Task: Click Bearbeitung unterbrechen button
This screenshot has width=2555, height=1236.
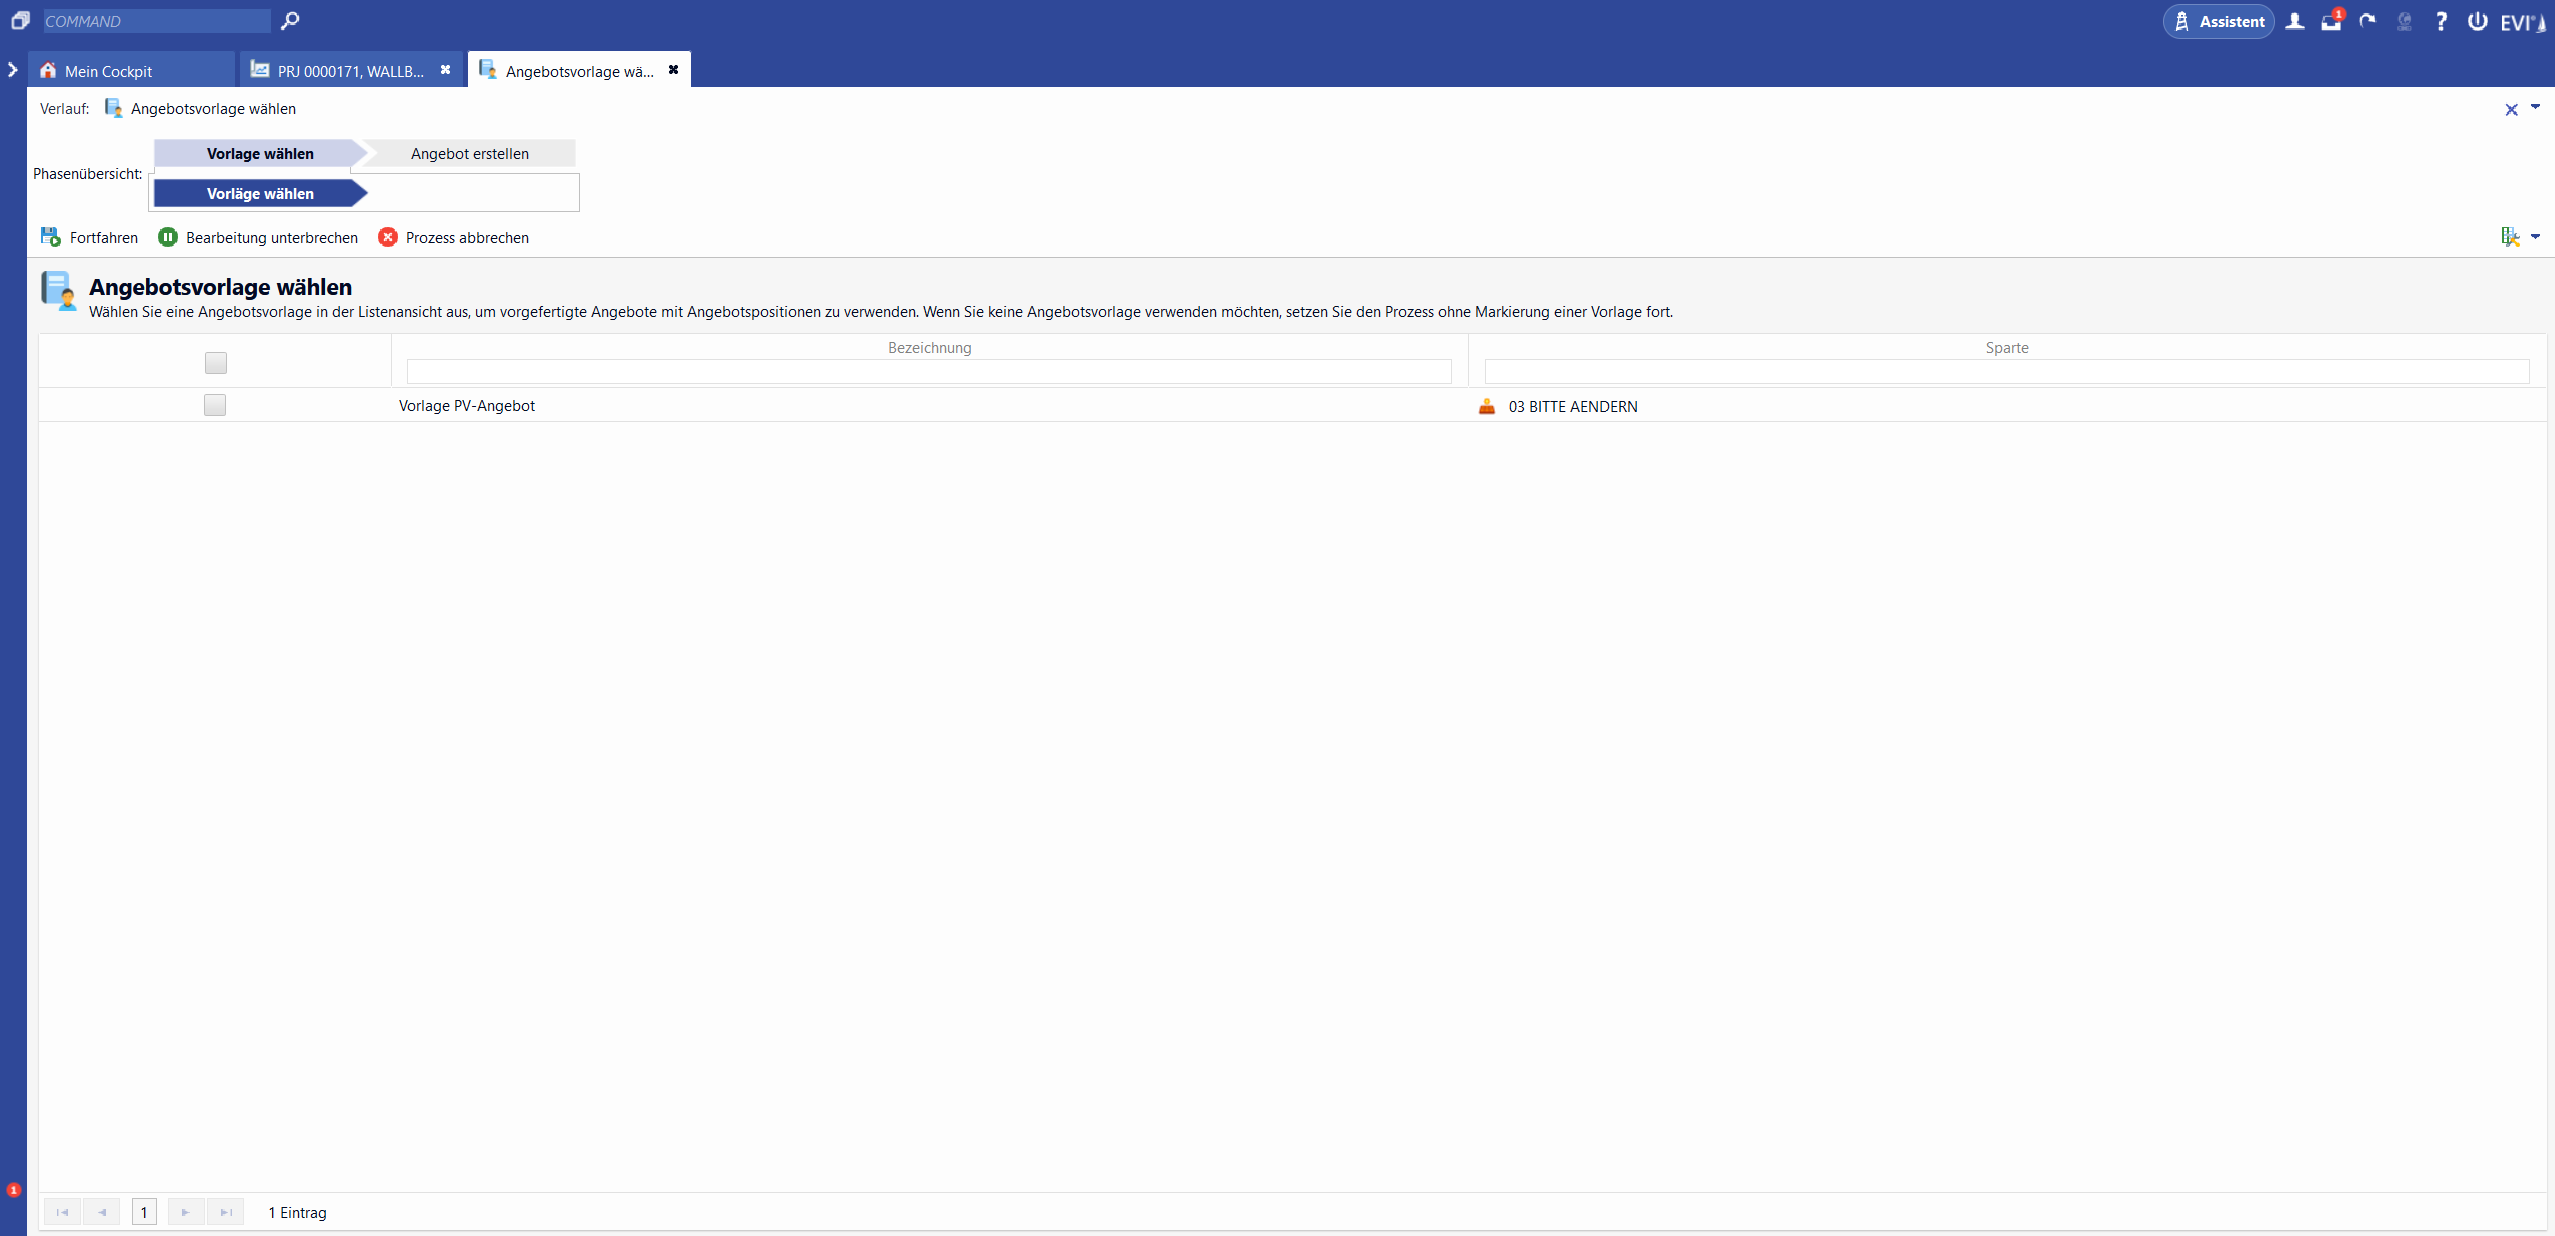Action: tap(258, 237)
